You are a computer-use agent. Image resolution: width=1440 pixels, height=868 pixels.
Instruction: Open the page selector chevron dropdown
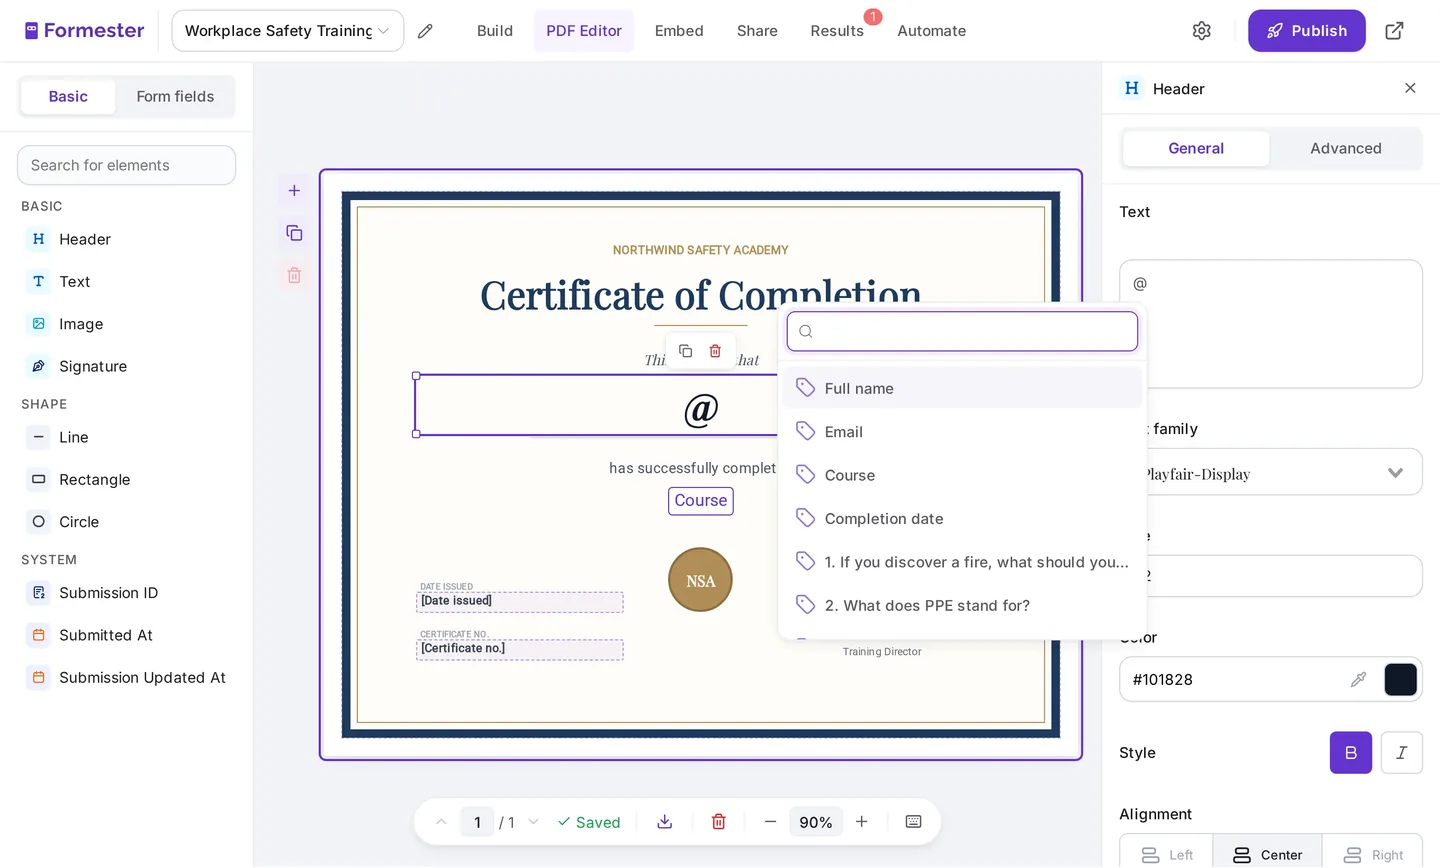coord(533,822)
